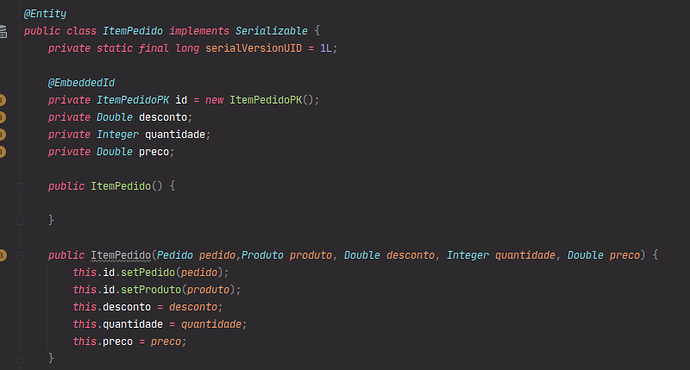Click the Serializable interface name

pos(272,31)
